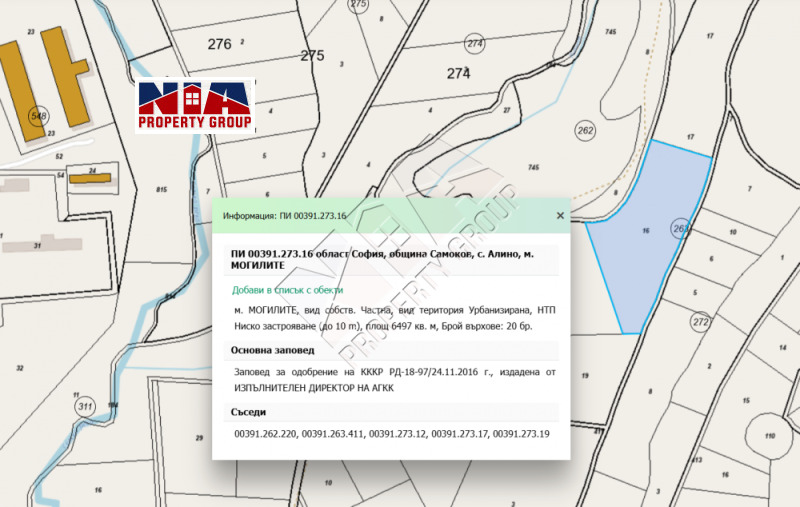
Task: Click the circled 262 quarter marker
Action: pyautogui.click(x=585, y=131)
